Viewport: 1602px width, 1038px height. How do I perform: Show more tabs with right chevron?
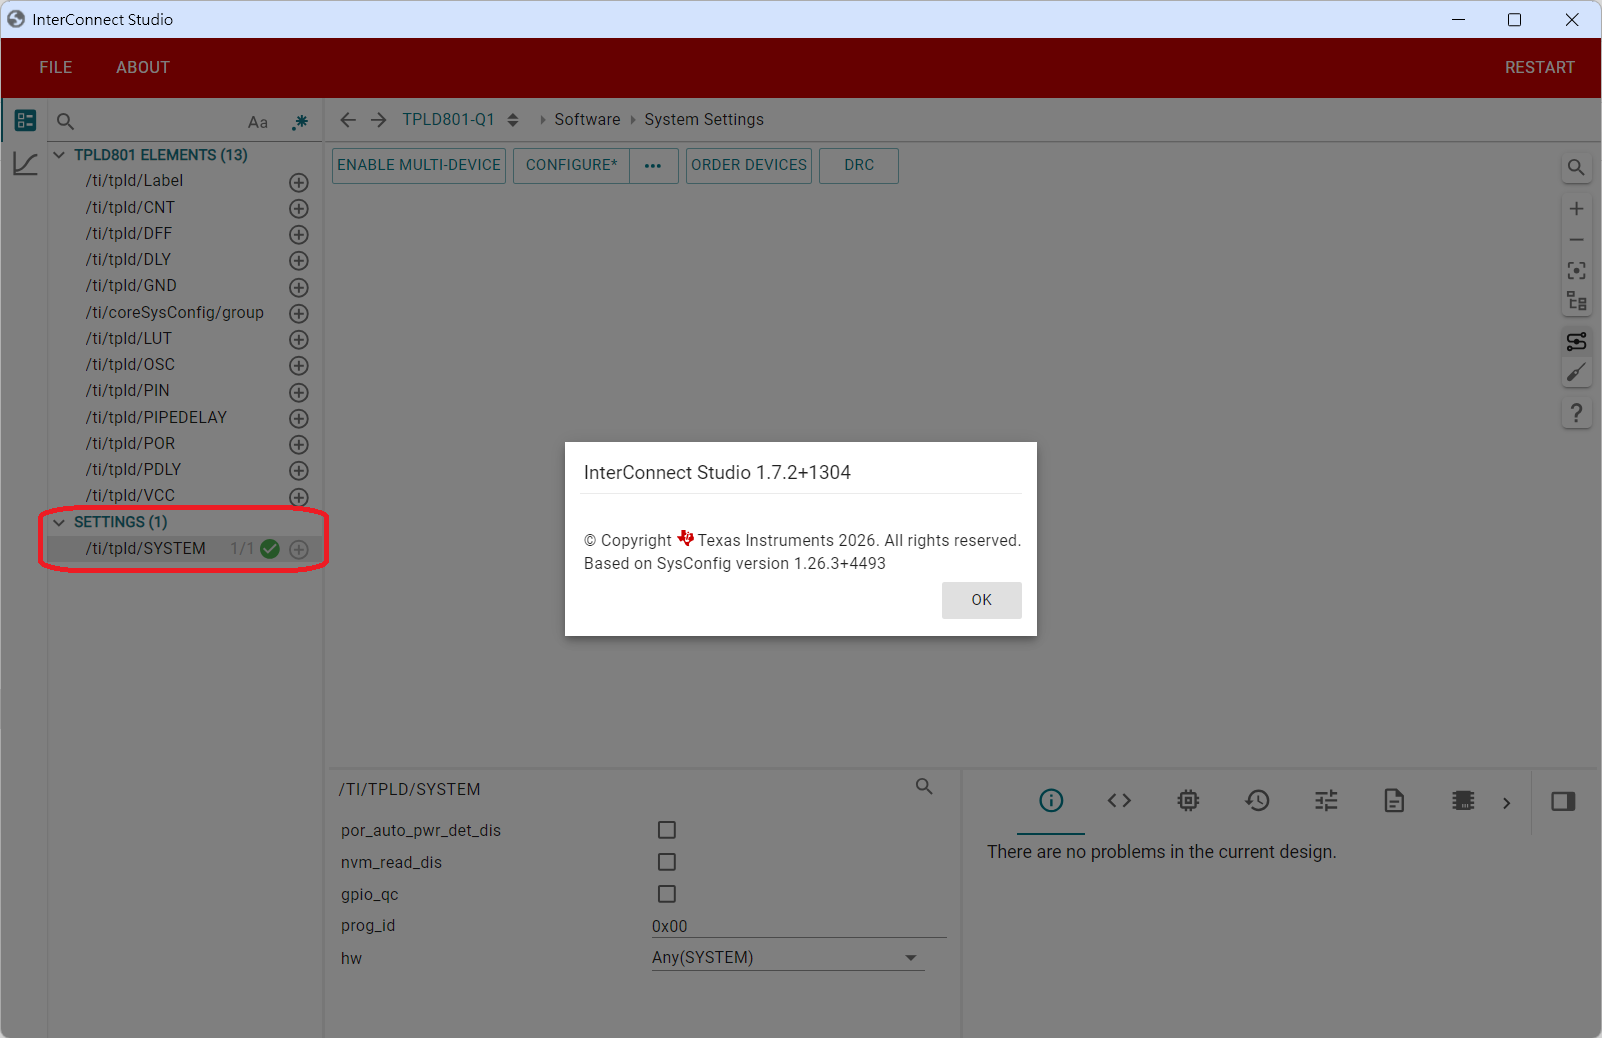(x=1506, y=802)
